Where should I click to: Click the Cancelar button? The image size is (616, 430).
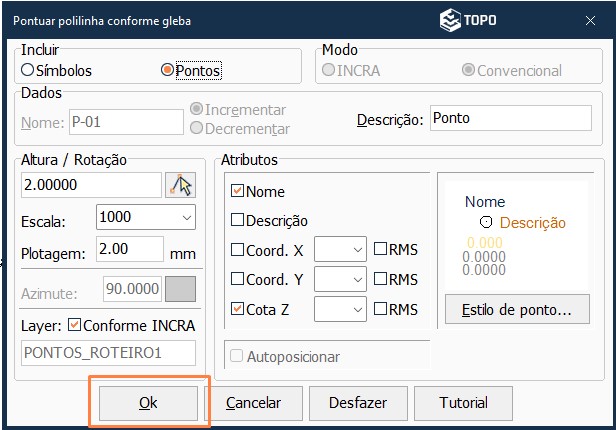[x=253, y=403]
